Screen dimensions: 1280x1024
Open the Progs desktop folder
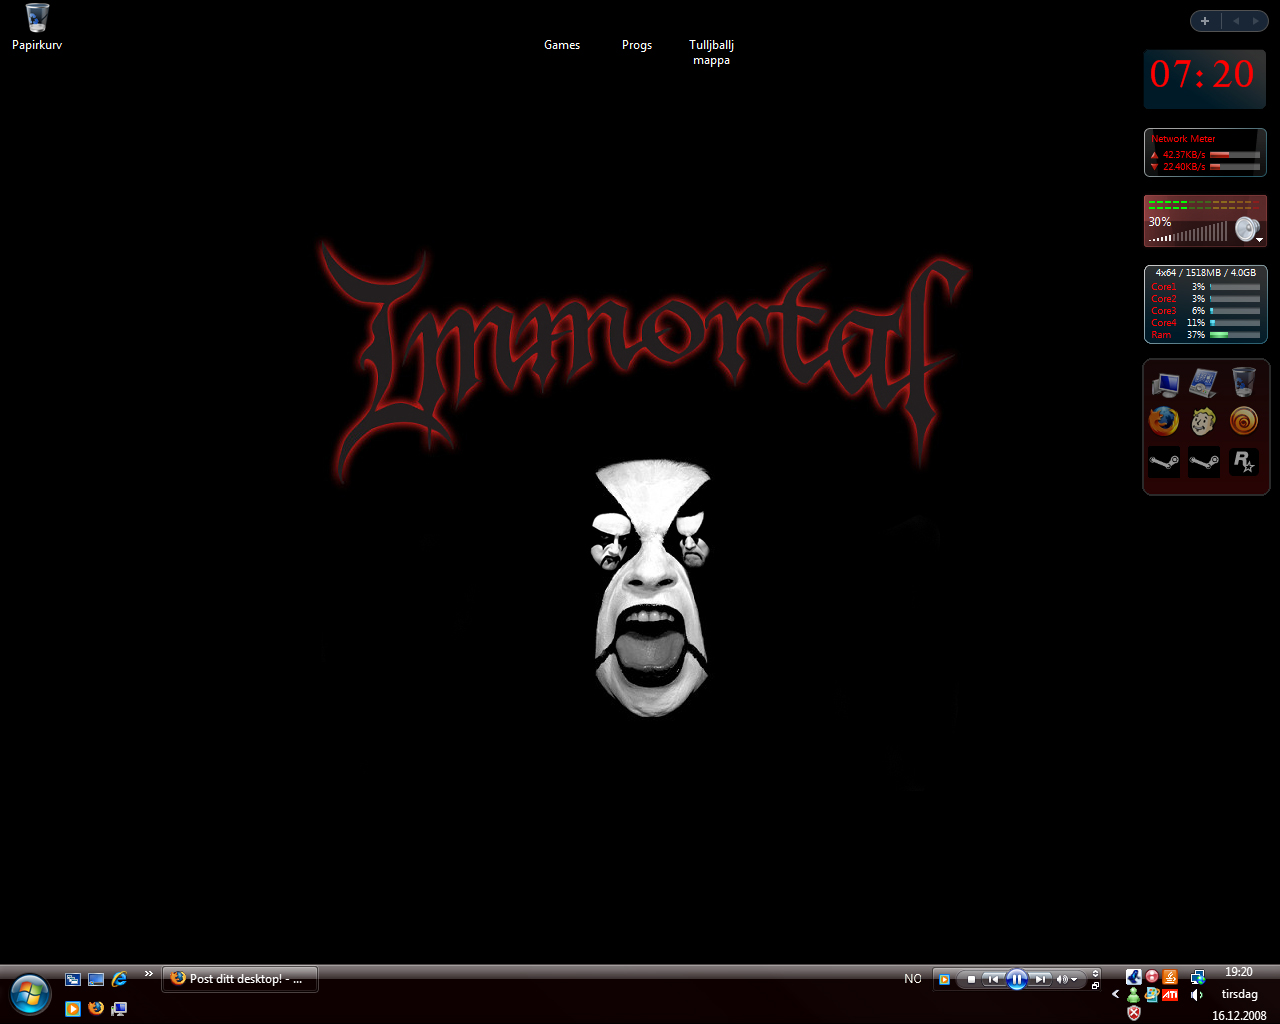[637, 45]
